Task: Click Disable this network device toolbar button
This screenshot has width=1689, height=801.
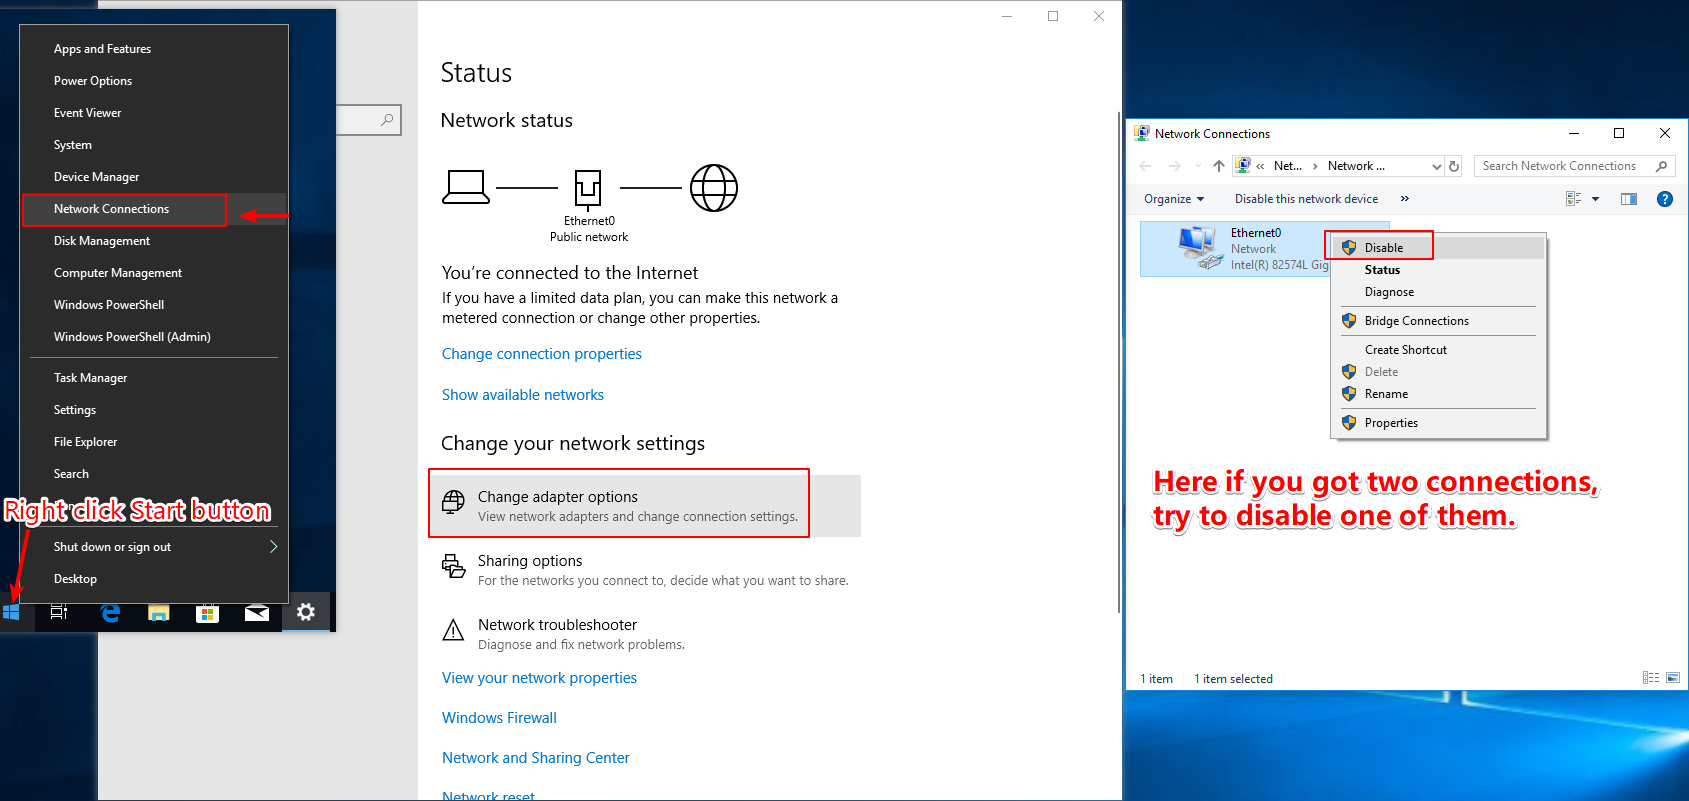Action: tap(1306, 199)
